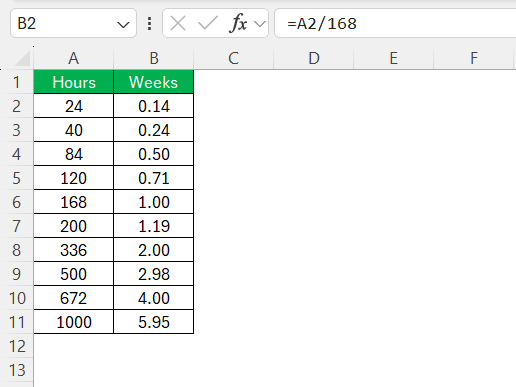The height and width of the screenshot is (387, 516).
Task: Select the cell containing 1.19
Action: click(154, 226)
